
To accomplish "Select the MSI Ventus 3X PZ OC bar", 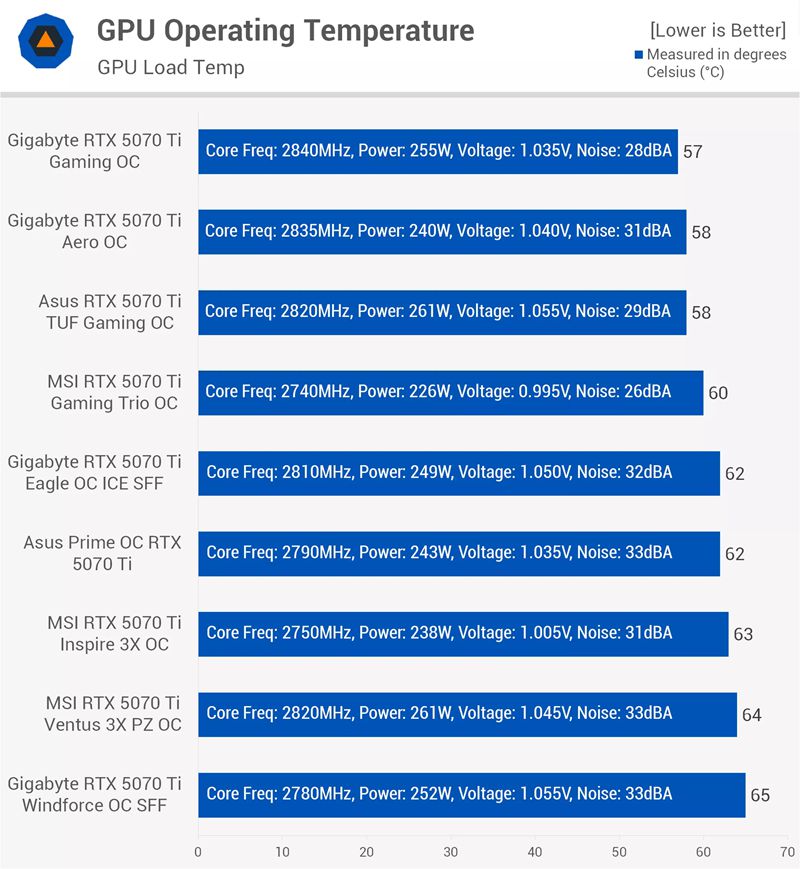I will coord(467,714).
